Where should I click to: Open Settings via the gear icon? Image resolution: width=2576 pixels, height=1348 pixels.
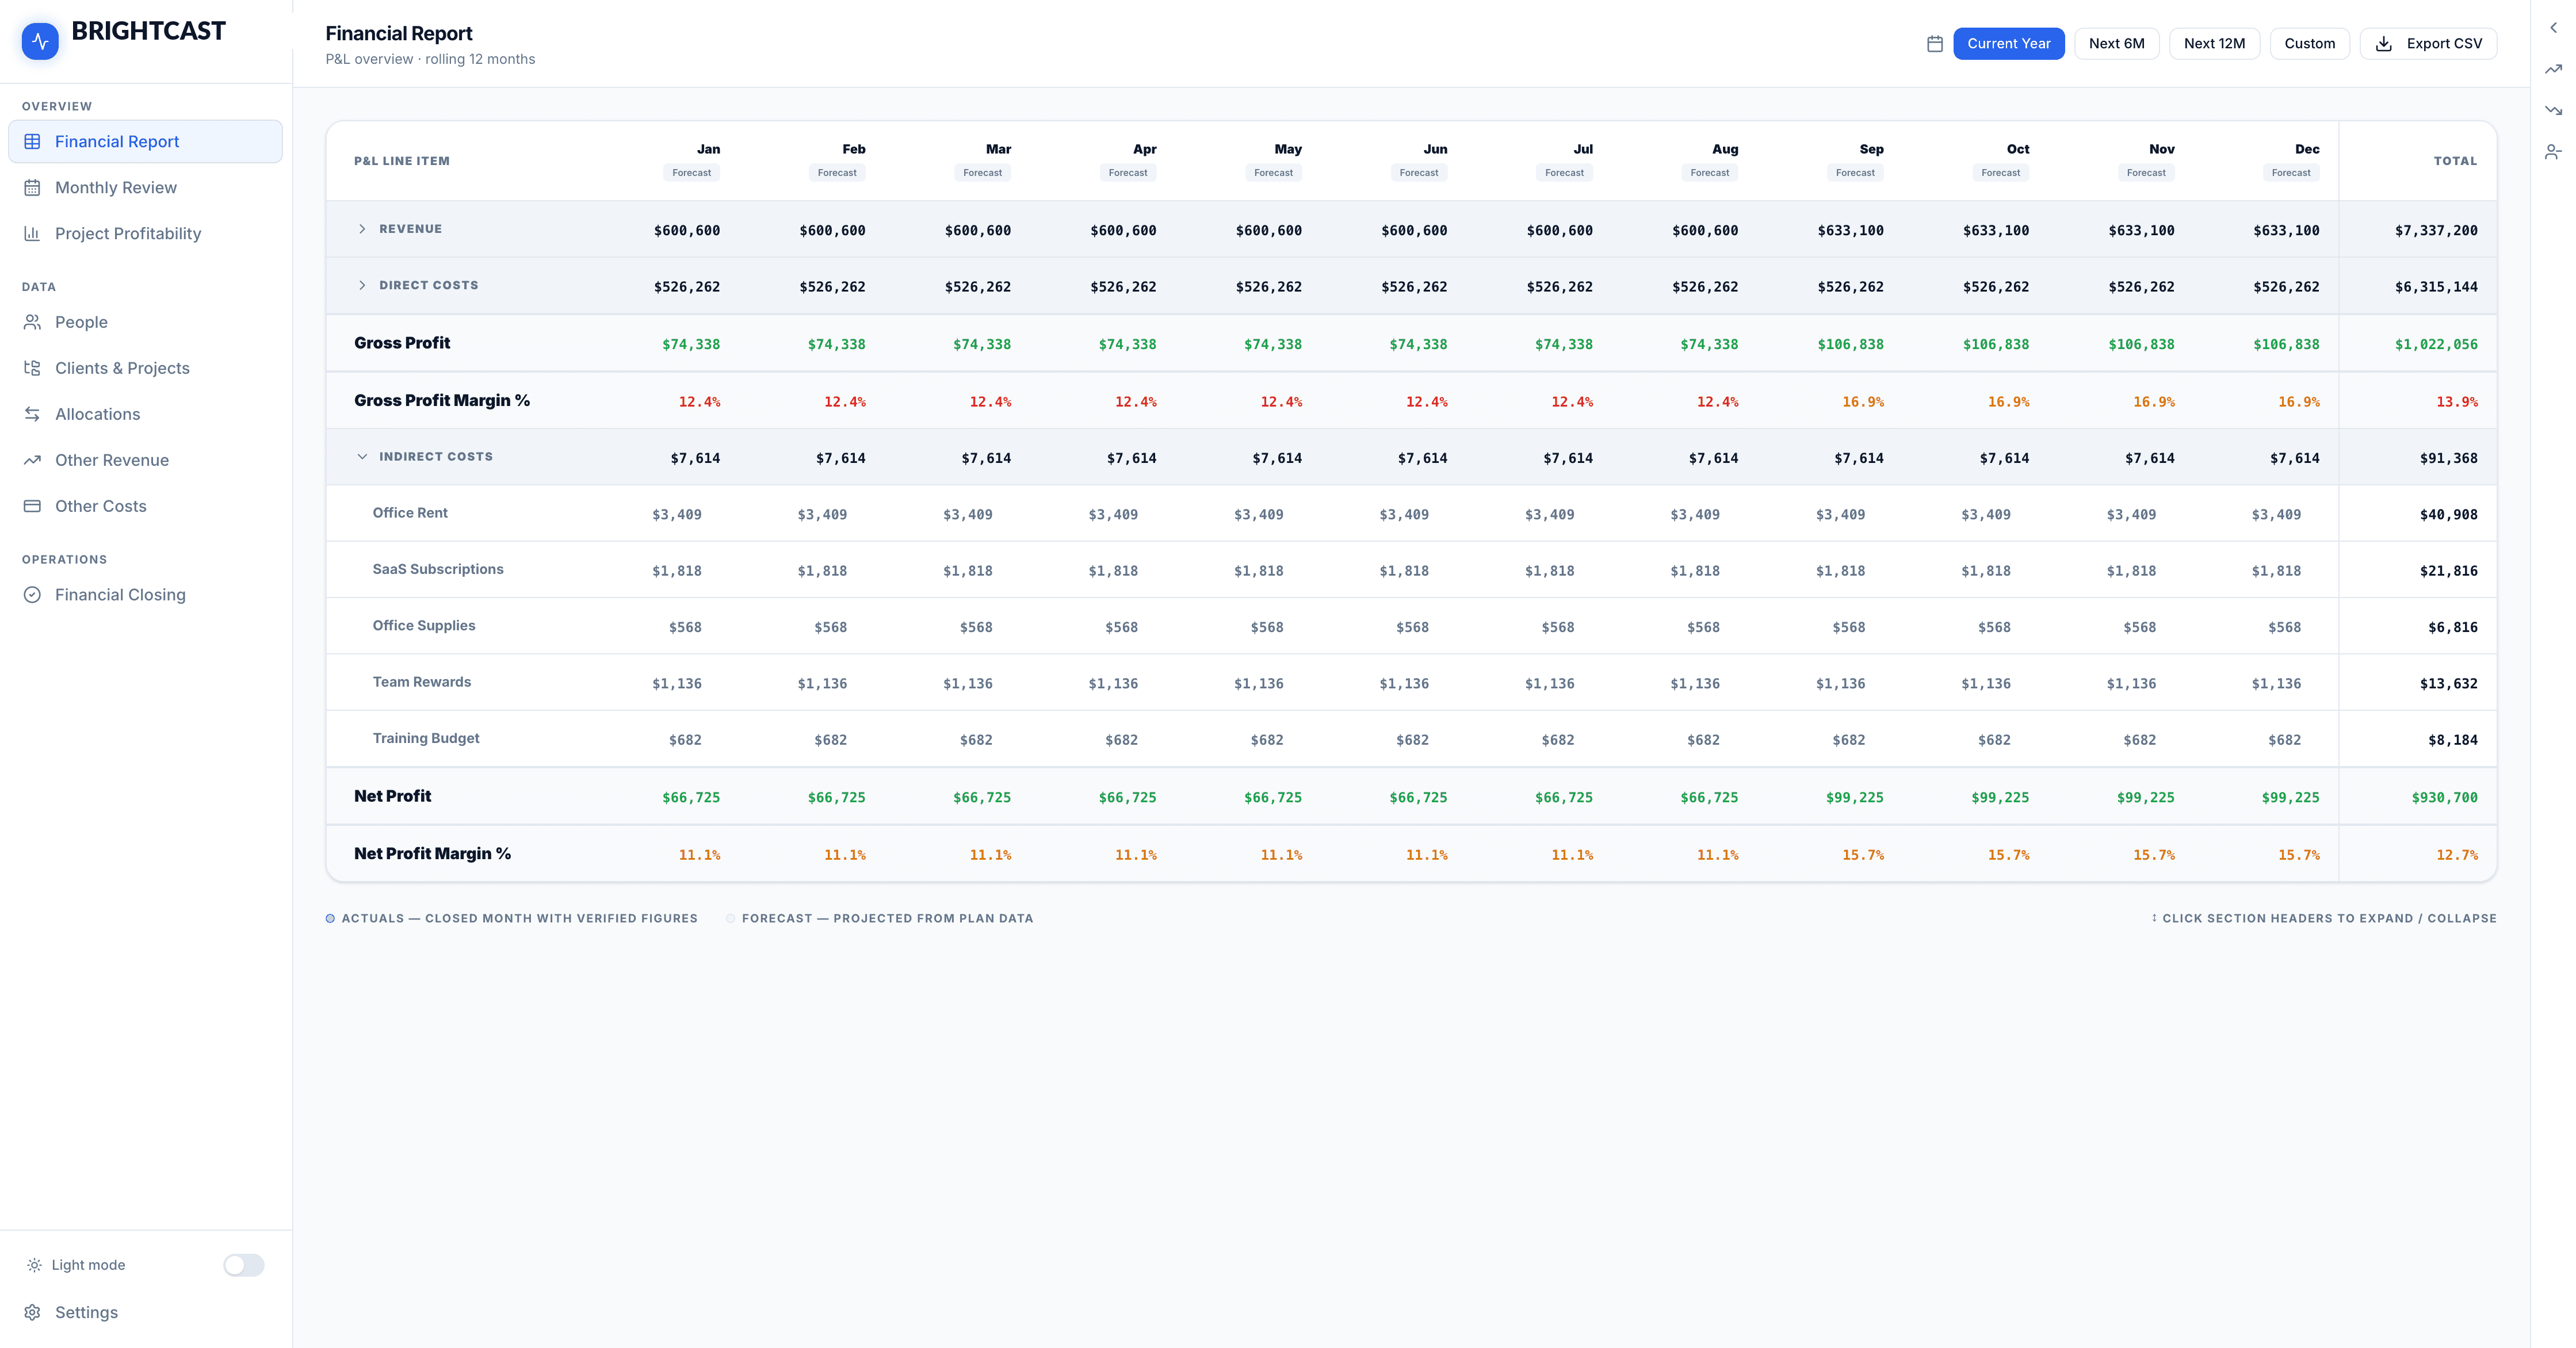(33, 1312)
